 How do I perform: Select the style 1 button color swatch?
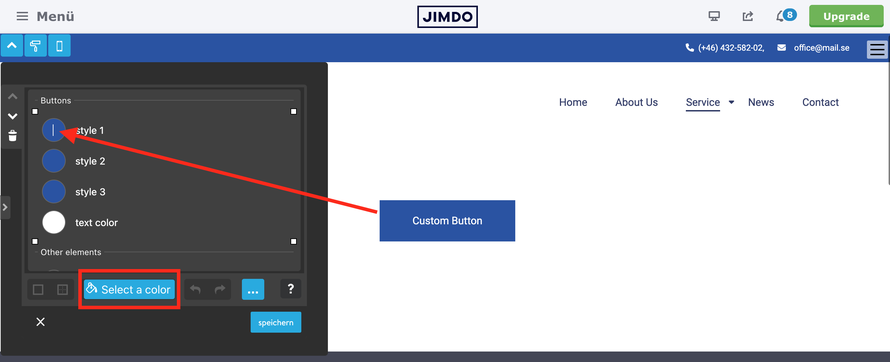[54, 131]
